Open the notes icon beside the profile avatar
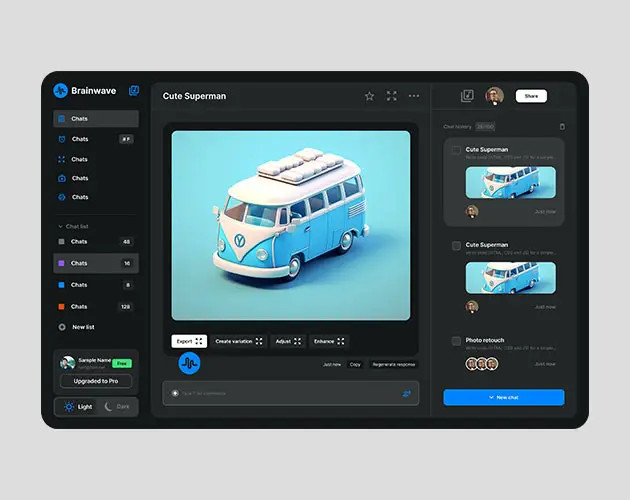The image size is (630, 500). [x=467, y=96]
